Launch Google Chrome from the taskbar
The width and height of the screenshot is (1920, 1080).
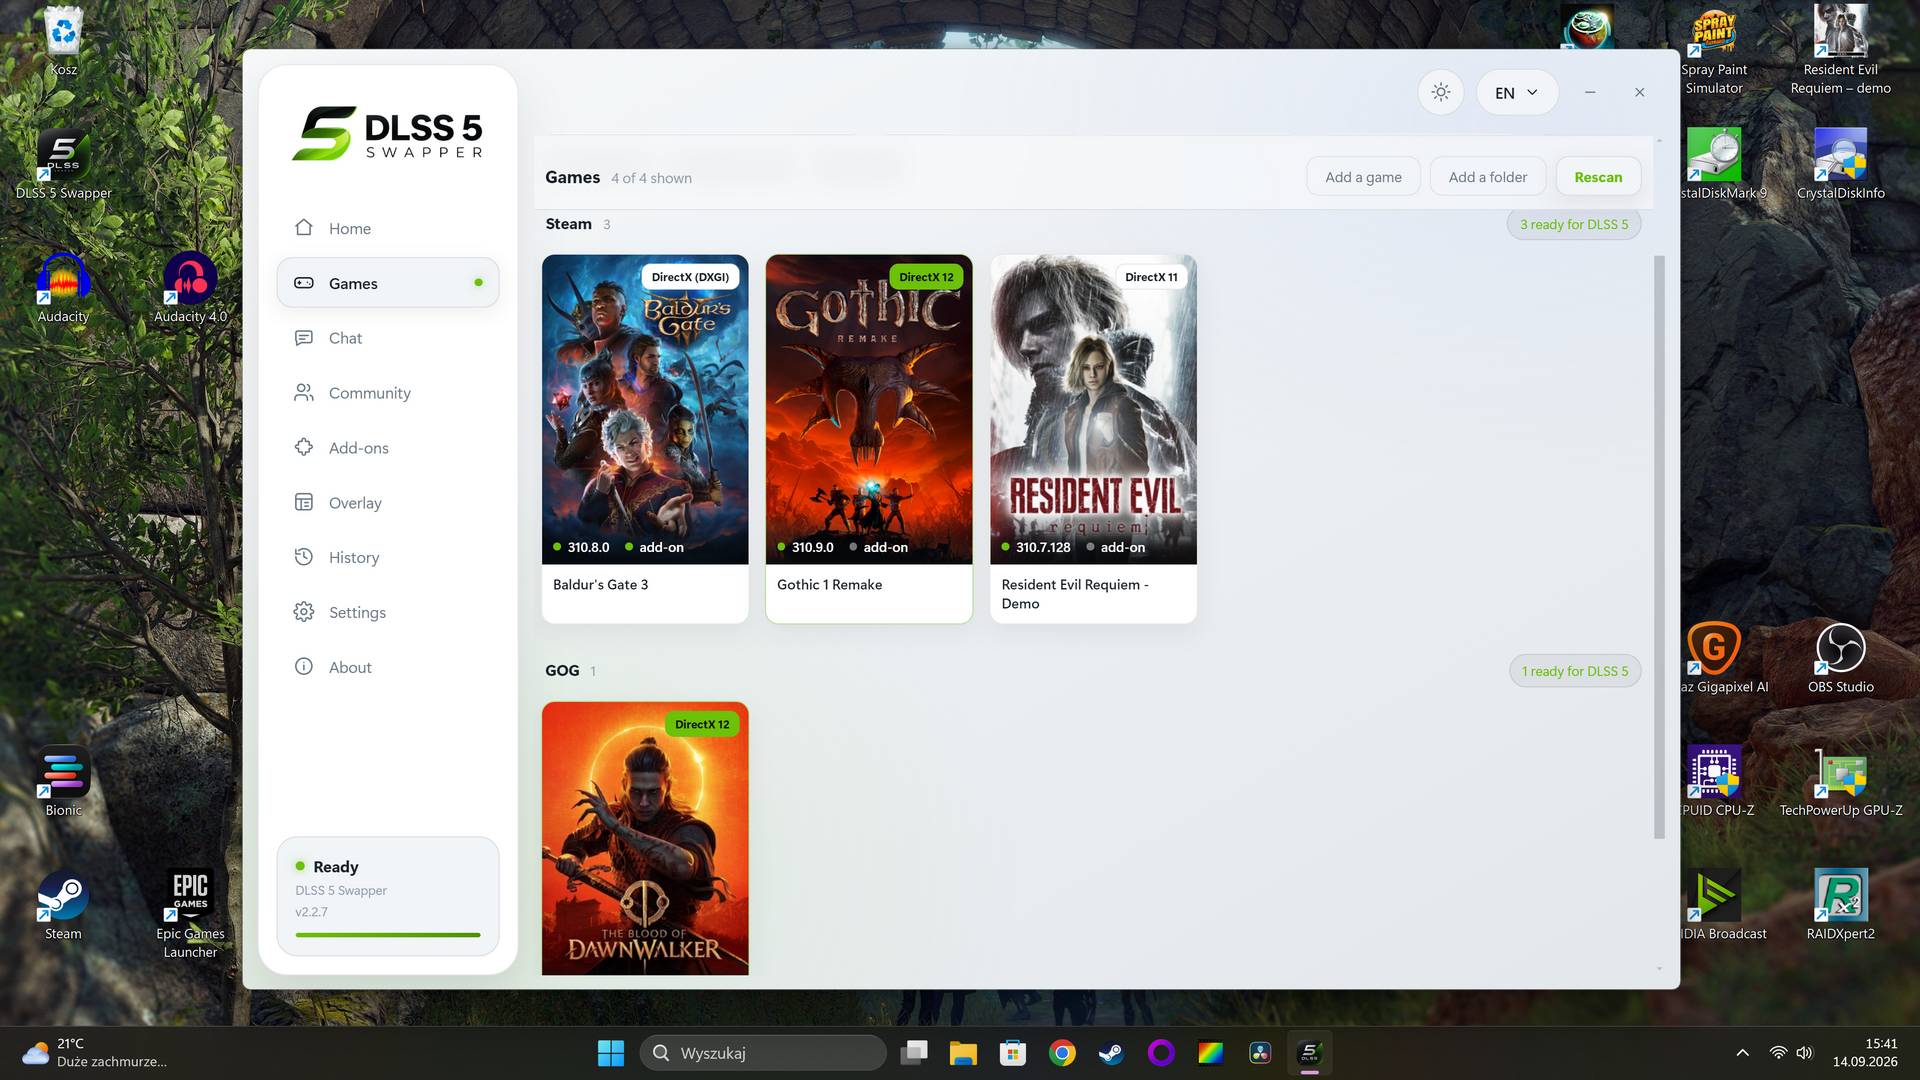[1062, 1053]
